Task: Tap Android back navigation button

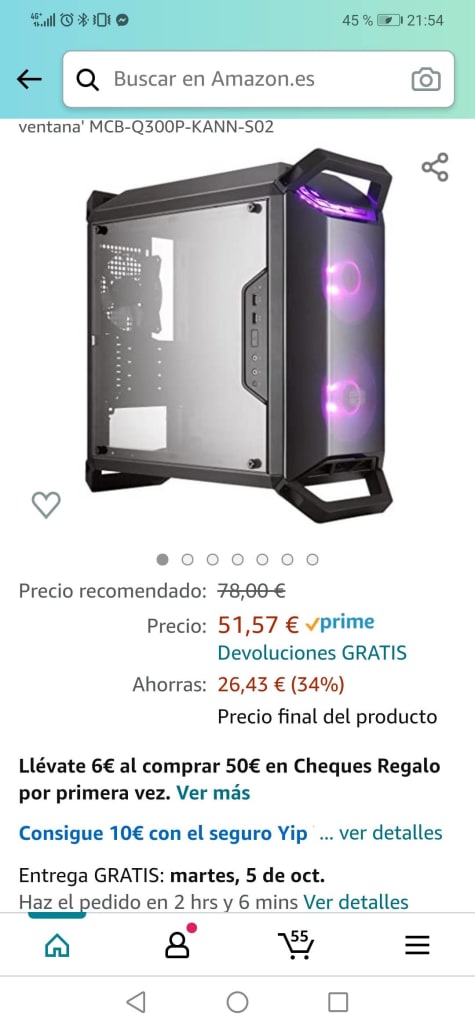Action: point(136,1002)
